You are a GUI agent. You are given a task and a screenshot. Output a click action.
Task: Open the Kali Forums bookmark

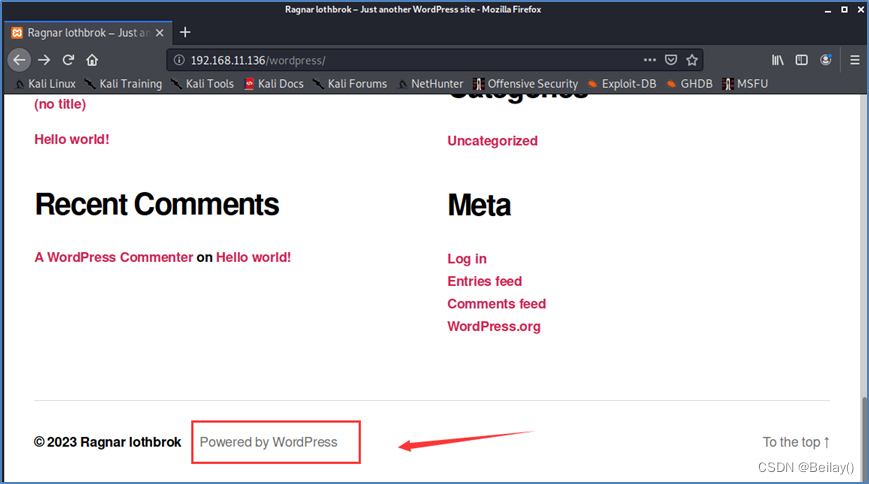pos(350,84)
